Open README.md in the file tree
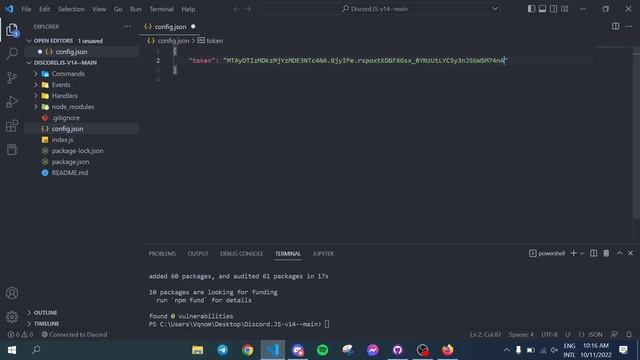Screen dimensions: 640x360 click(x=69, y=173)
